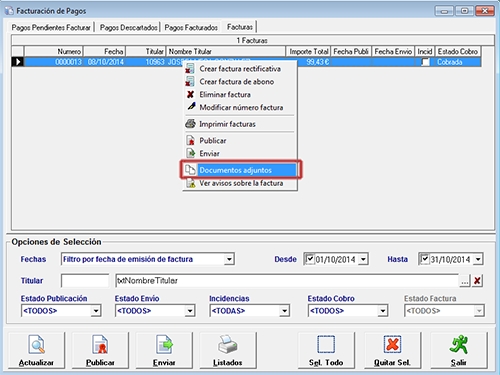500x375 pixels.
Task: Click the Publicar icon in context menu
Action: (x=190, y=141)
